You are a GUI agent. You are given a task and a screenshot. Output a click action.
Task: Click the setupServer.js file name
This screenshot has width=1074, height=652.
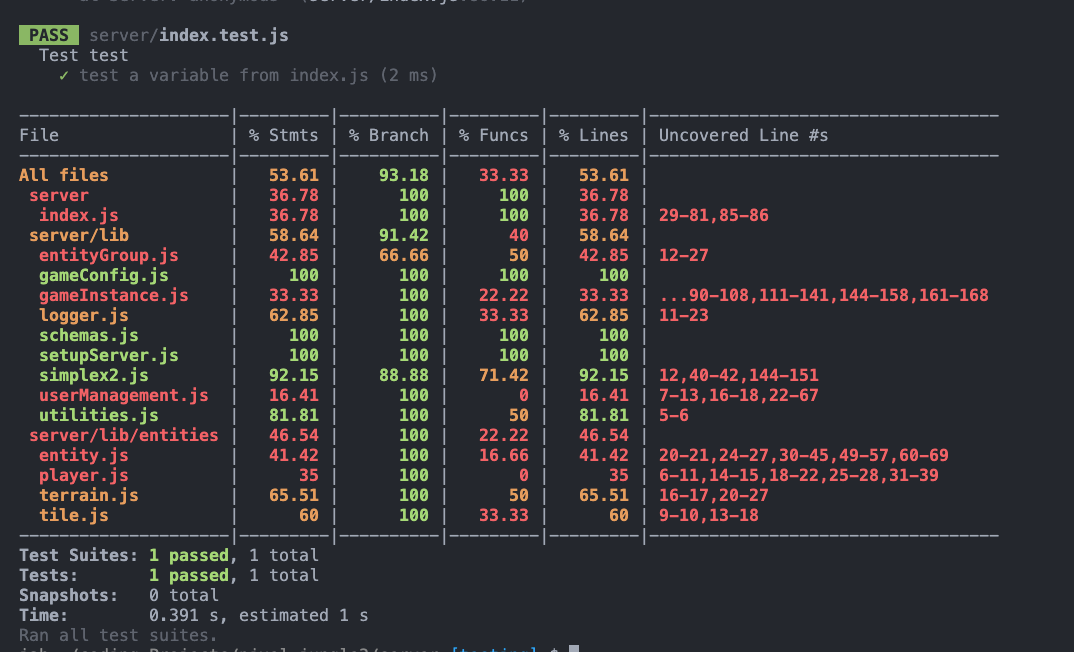point(108,355)
